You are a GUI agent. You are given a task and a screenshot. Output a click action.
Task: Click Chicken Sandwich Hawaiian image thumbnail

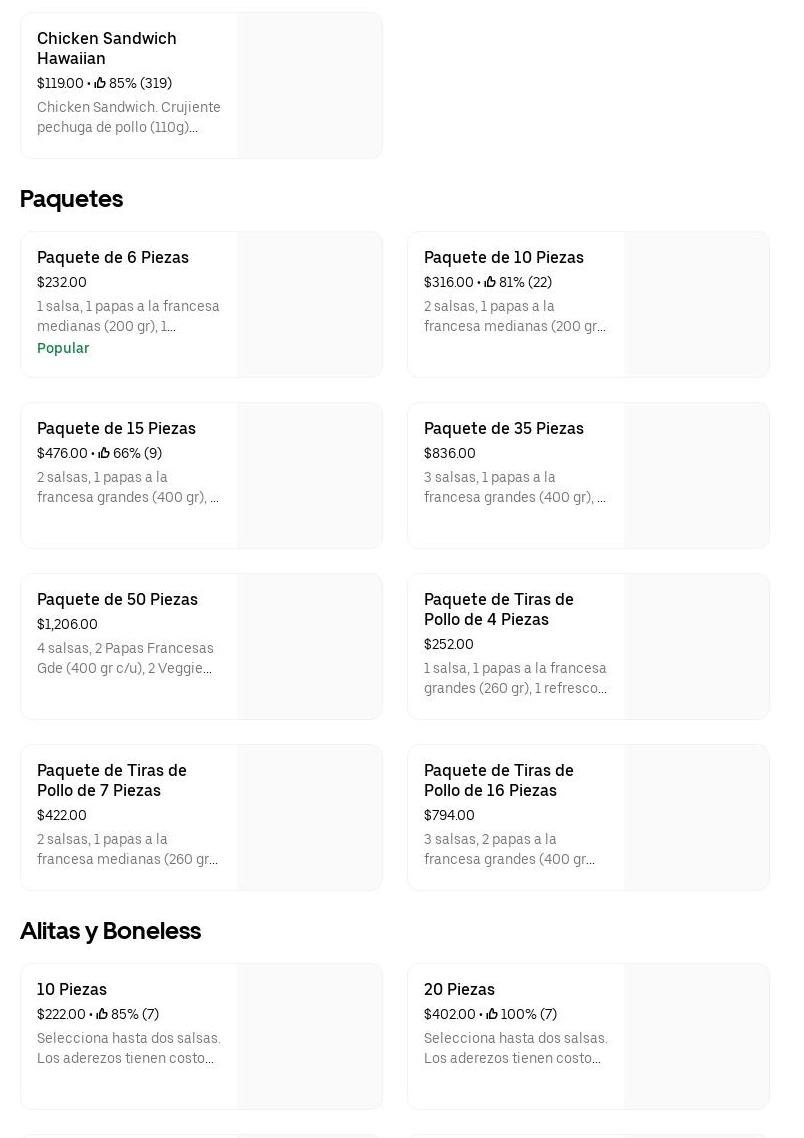309,85
